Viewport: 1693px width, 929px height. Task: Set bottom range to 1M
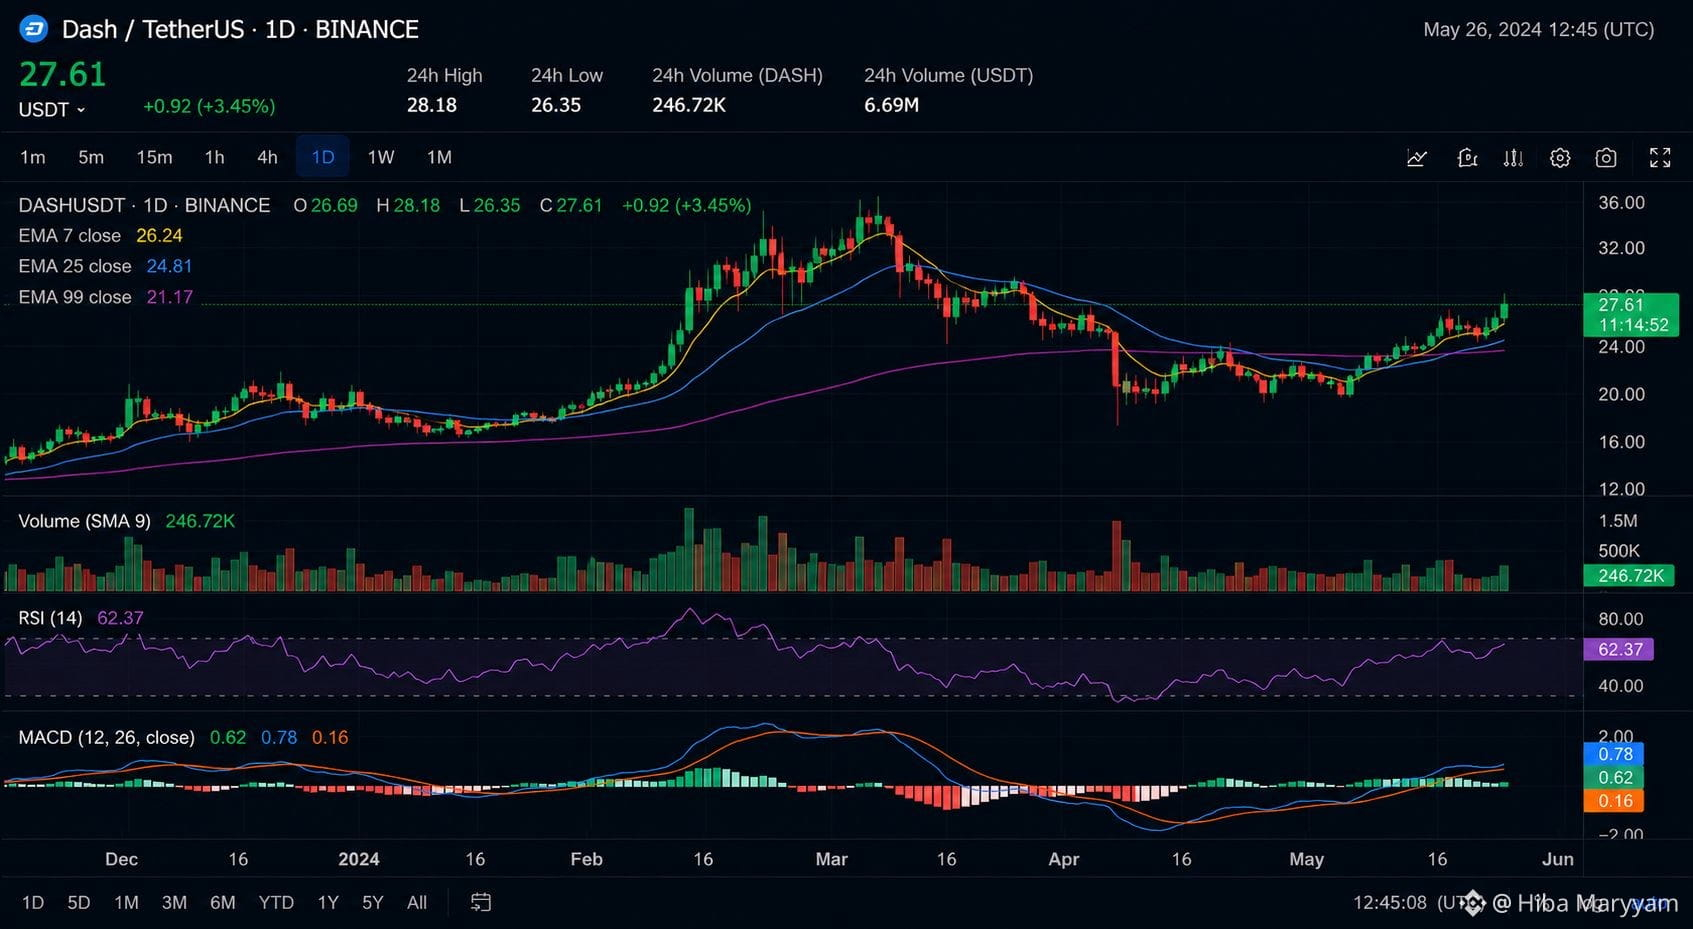pyautogui.click(x=126, y=902)
